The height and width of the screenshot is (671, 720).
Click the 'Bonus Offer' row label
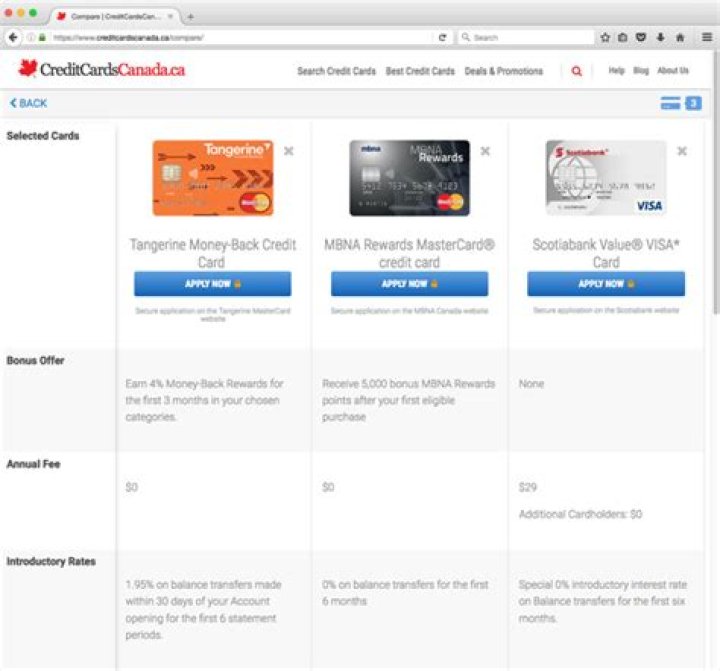click(x=35, y=361)
